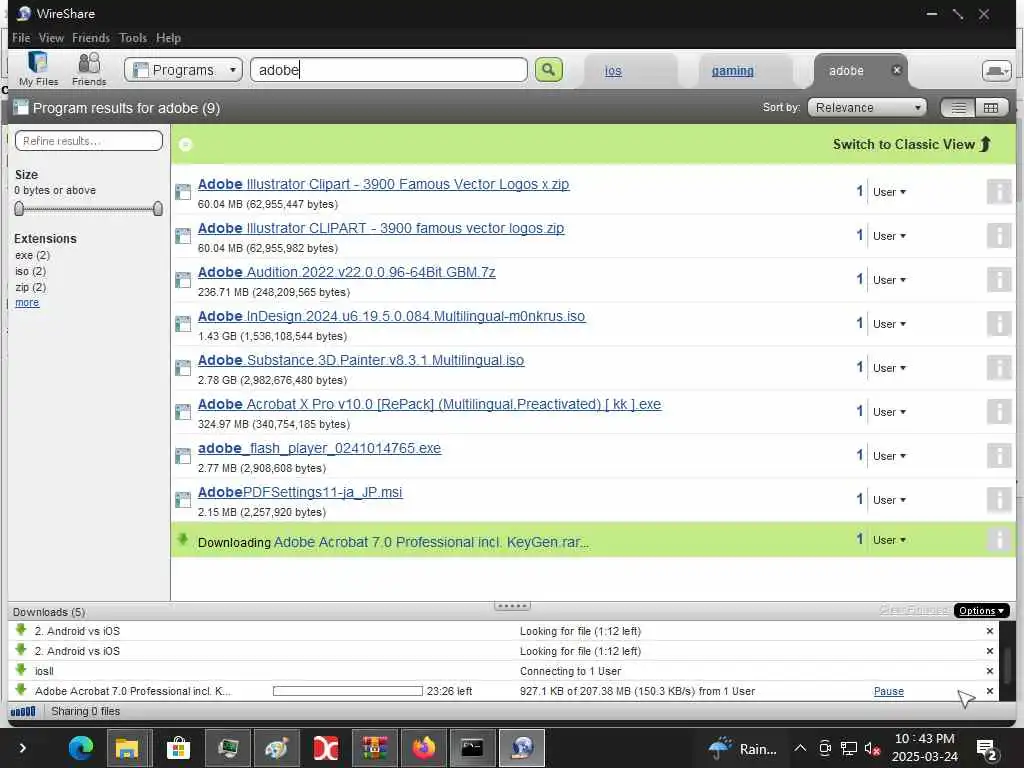
Task: Cancel first Android vs iOS download
Action: point(989,631)
